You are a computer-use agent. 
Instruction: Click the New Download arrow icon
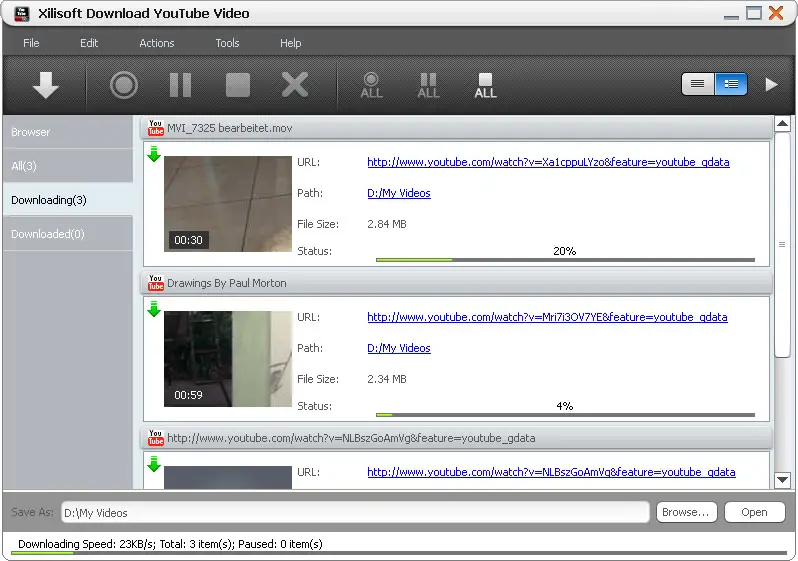pyautogui.click(x=46, y=85)
